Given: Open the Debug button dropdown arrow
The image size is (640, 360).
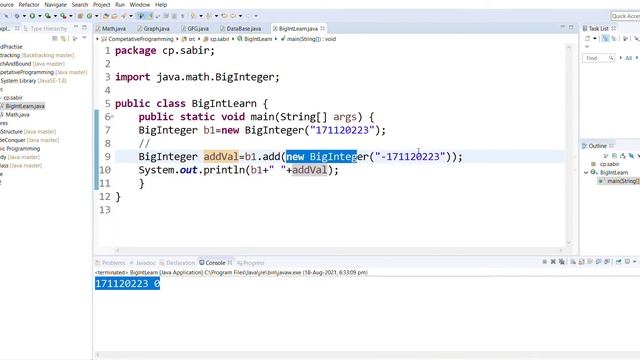Looking at the screenshot, I should (x=24, y=16).
